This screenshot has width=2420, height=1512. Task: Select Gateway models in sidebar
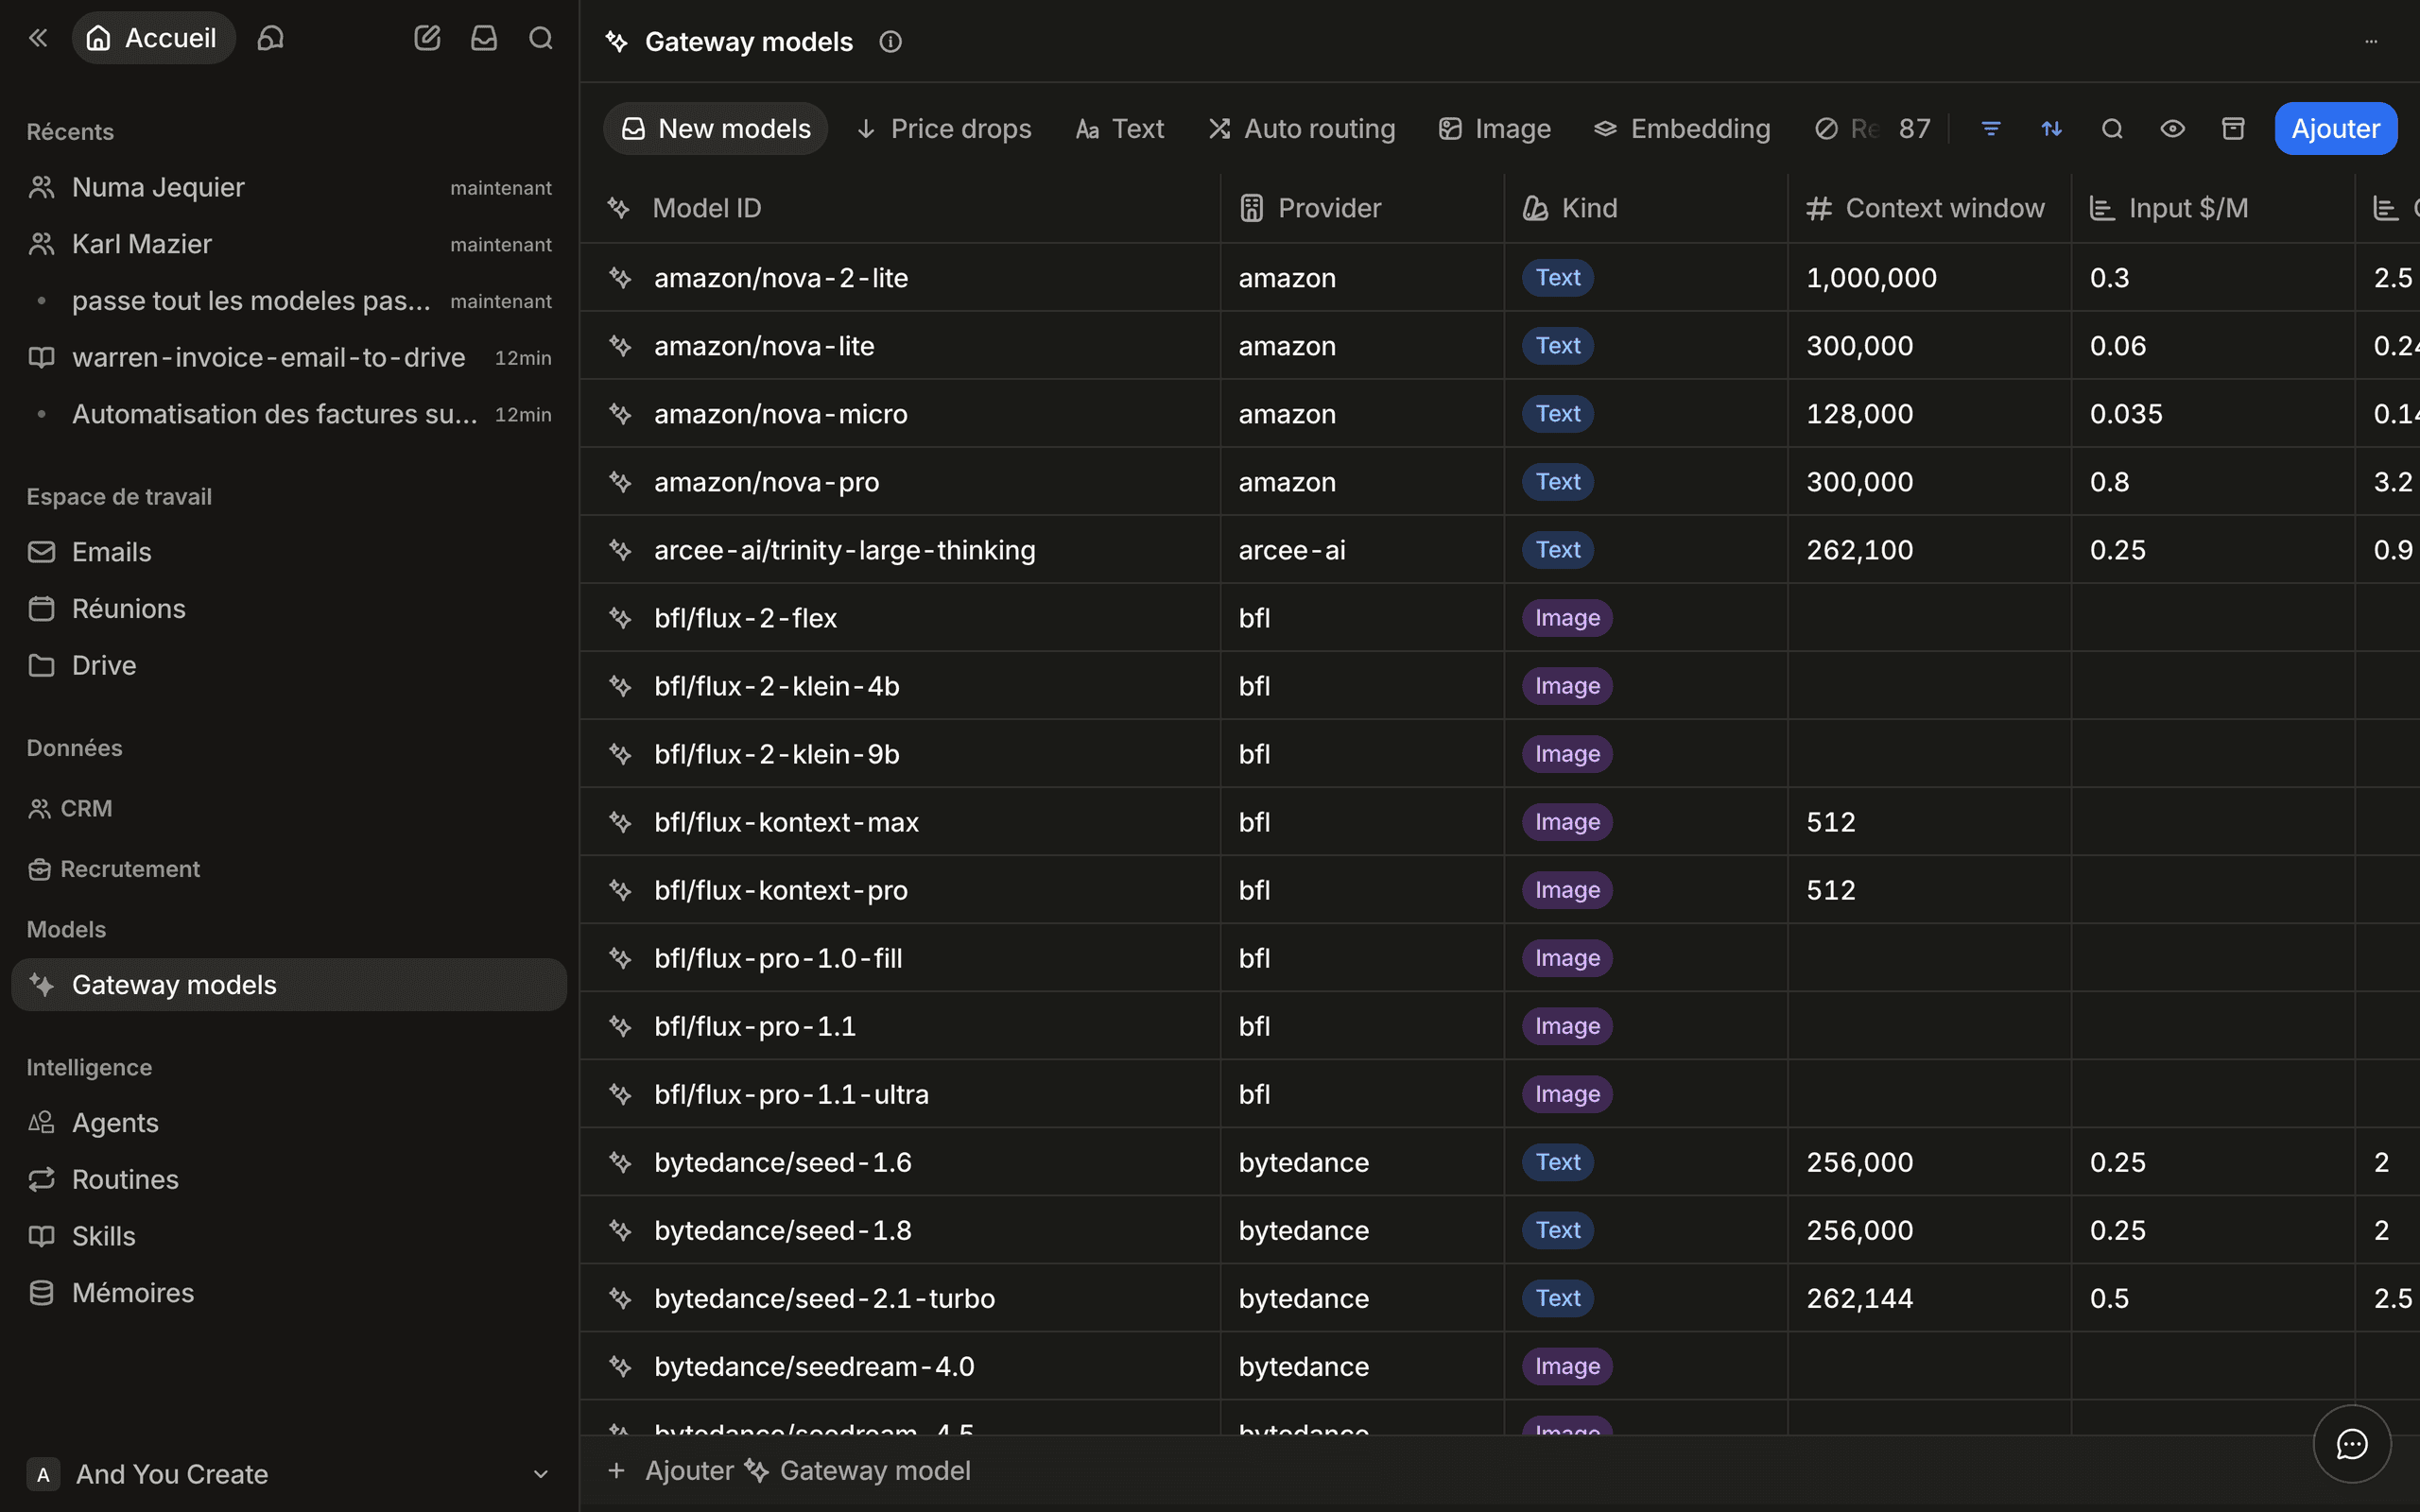pos(289,985)
